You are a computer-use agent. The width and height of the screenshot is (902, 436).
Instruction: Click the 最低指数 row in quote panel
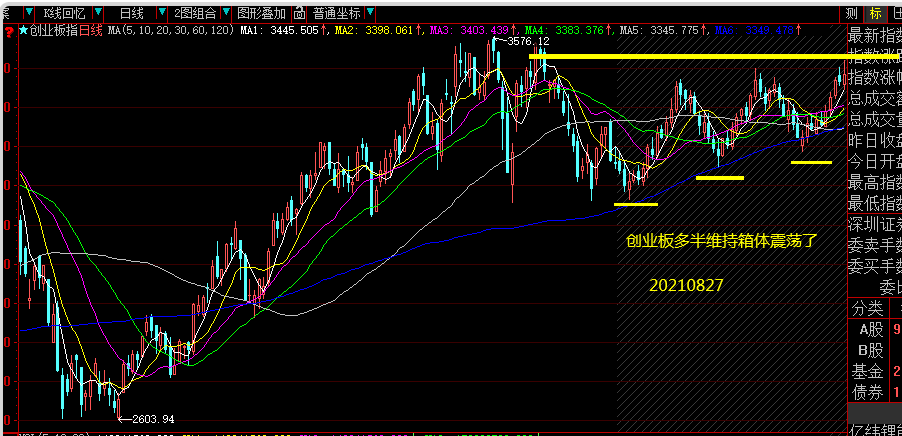[874, 202]
